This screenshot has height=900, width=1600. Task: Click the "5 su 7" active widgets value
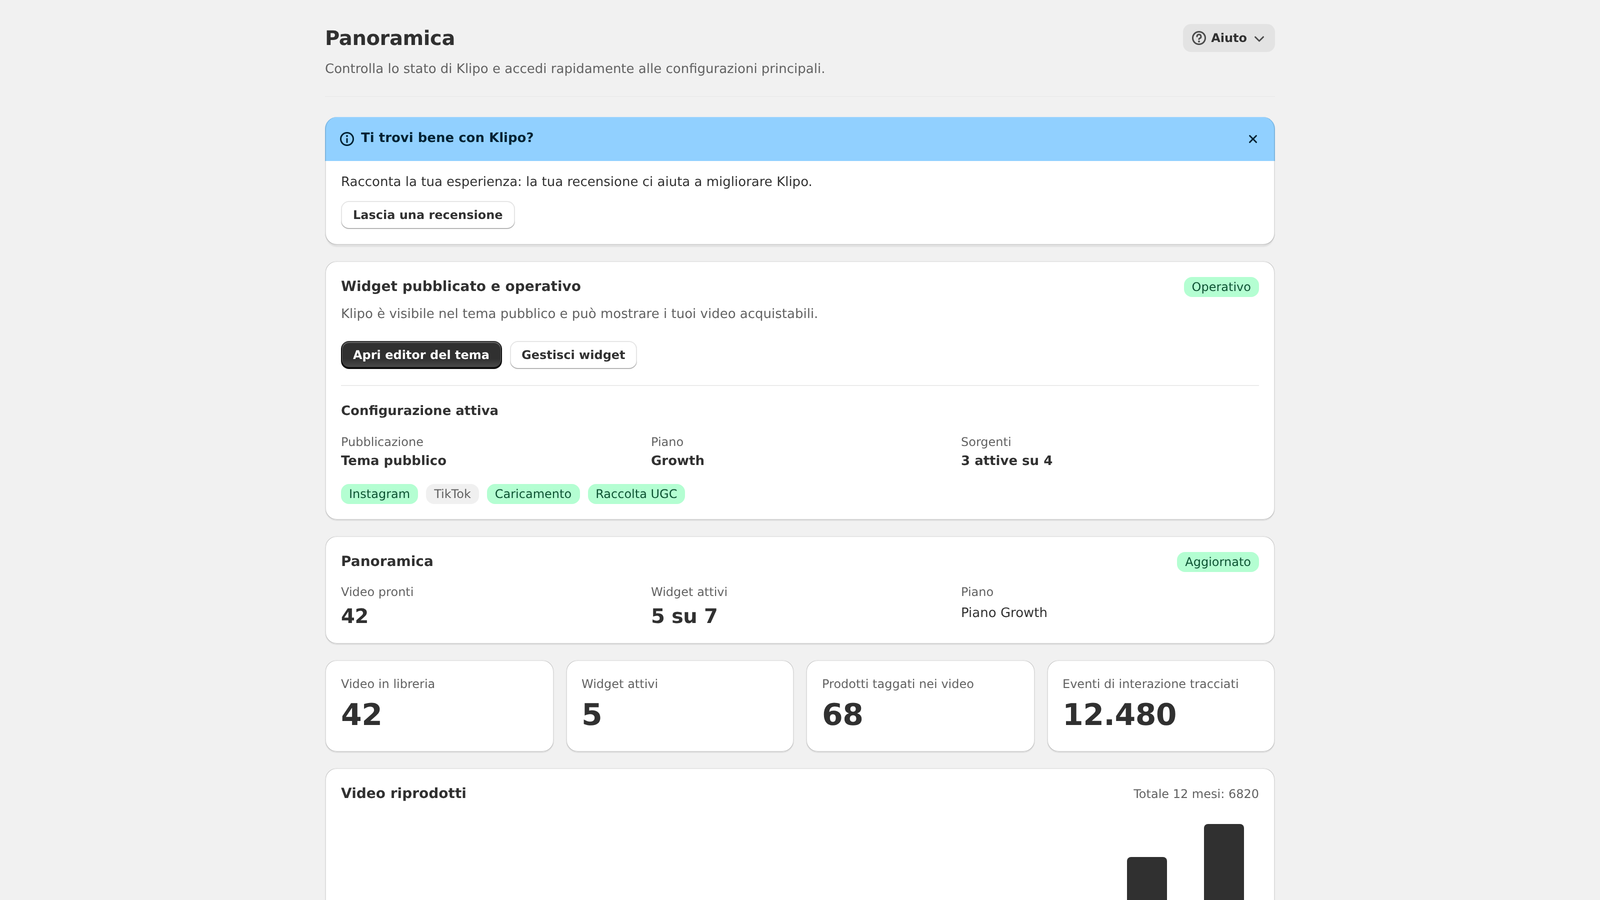[684, 616]
